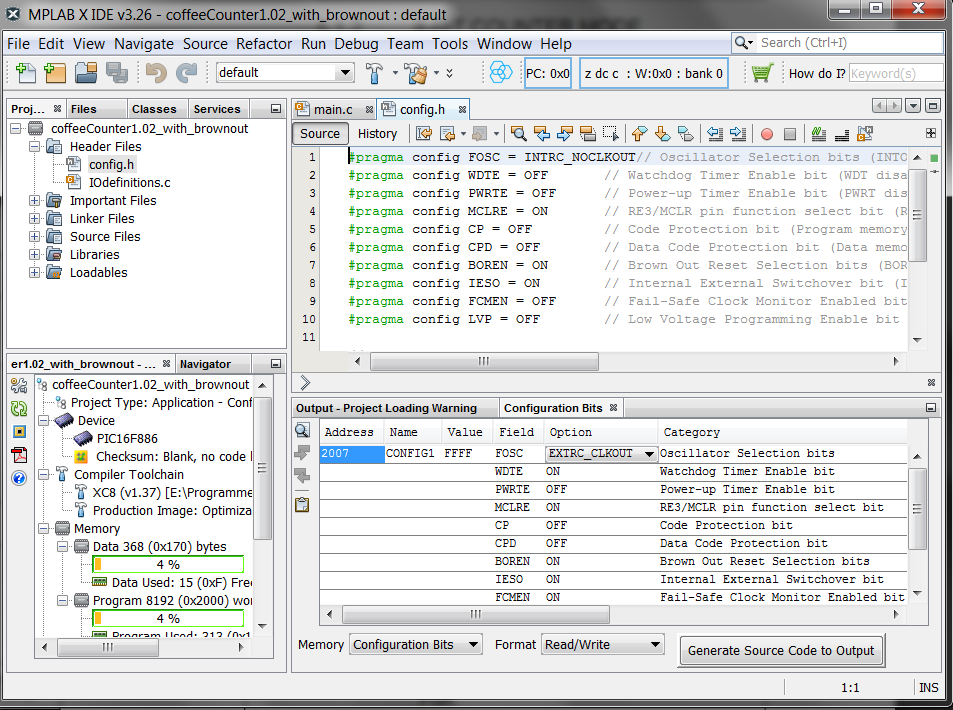Open the project configuration 'default' dropdown

285,73
